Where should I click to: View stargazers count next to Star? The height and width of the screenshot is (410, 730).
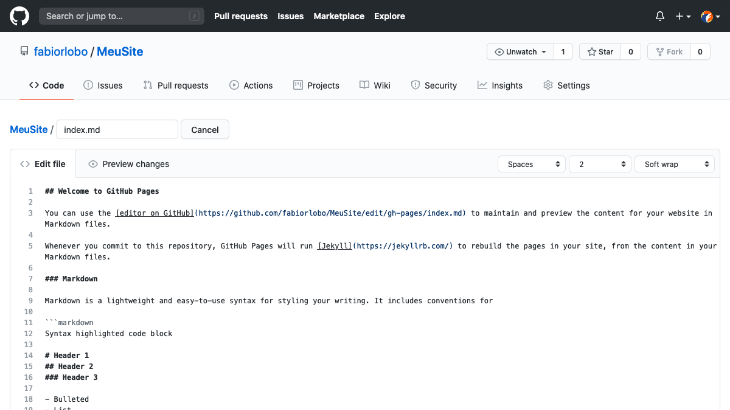click(x=631, y=52)
